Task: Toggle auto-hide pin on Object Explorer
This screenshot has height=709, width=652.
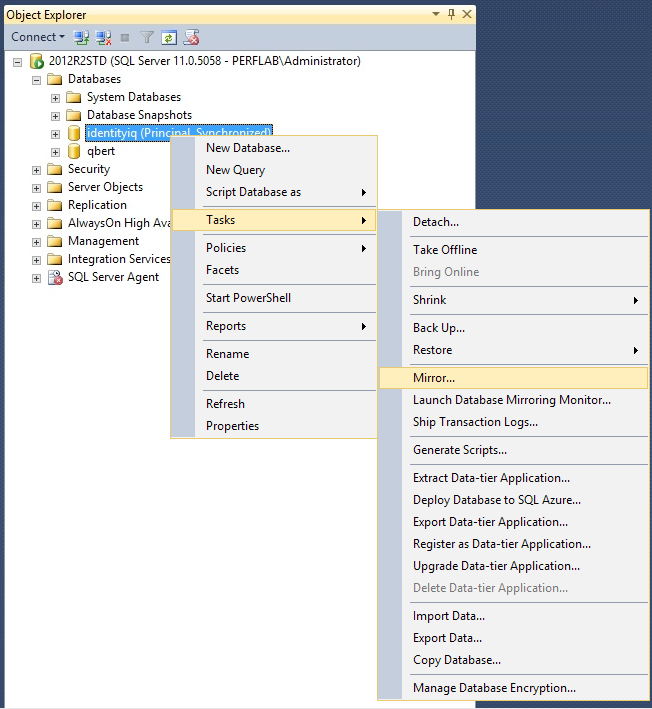Action: (451, 14)
